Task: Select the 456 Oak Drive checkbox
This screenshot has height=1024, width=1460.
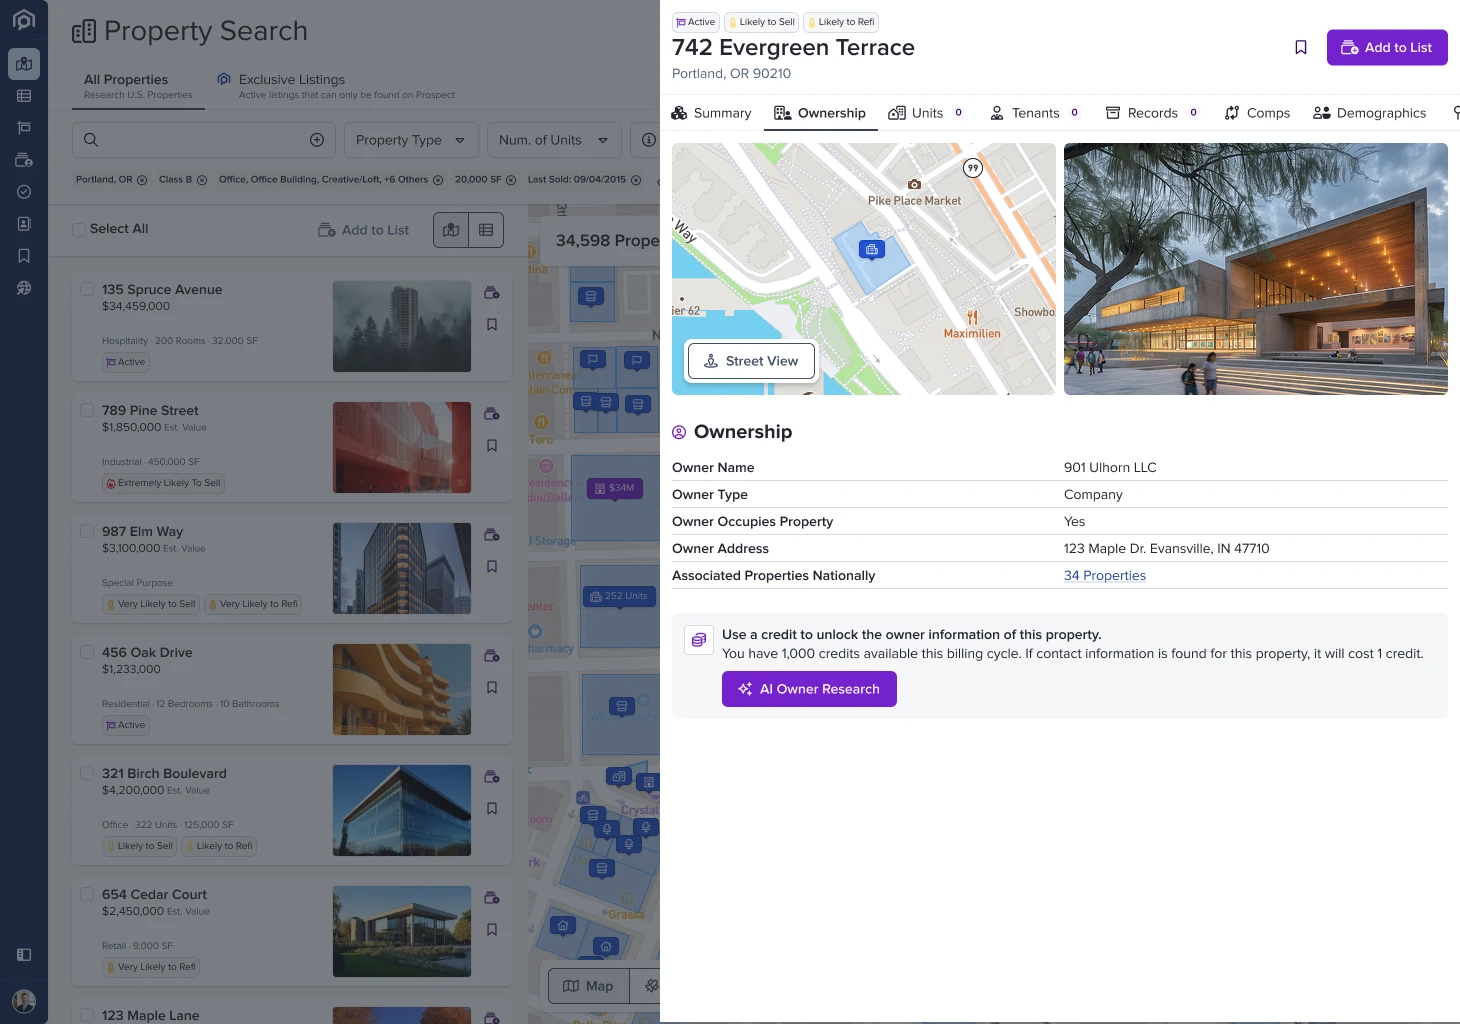Action: 87,652
